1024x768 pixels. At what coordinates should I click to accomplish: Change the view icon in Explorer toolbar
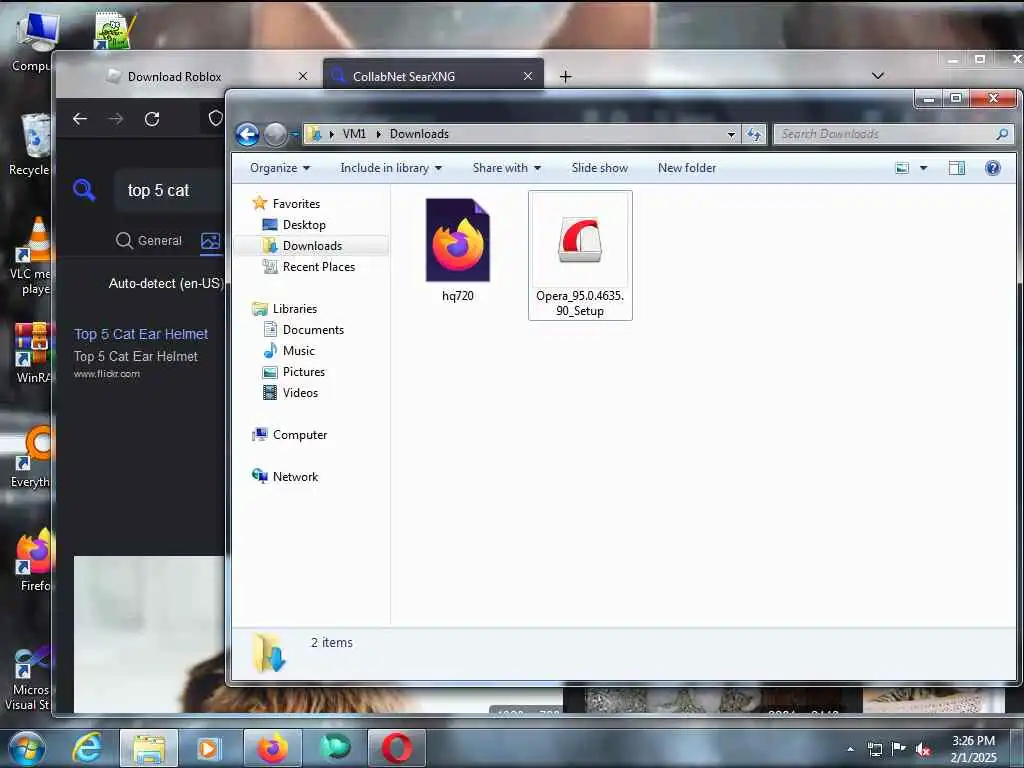(x=902, y=168)
